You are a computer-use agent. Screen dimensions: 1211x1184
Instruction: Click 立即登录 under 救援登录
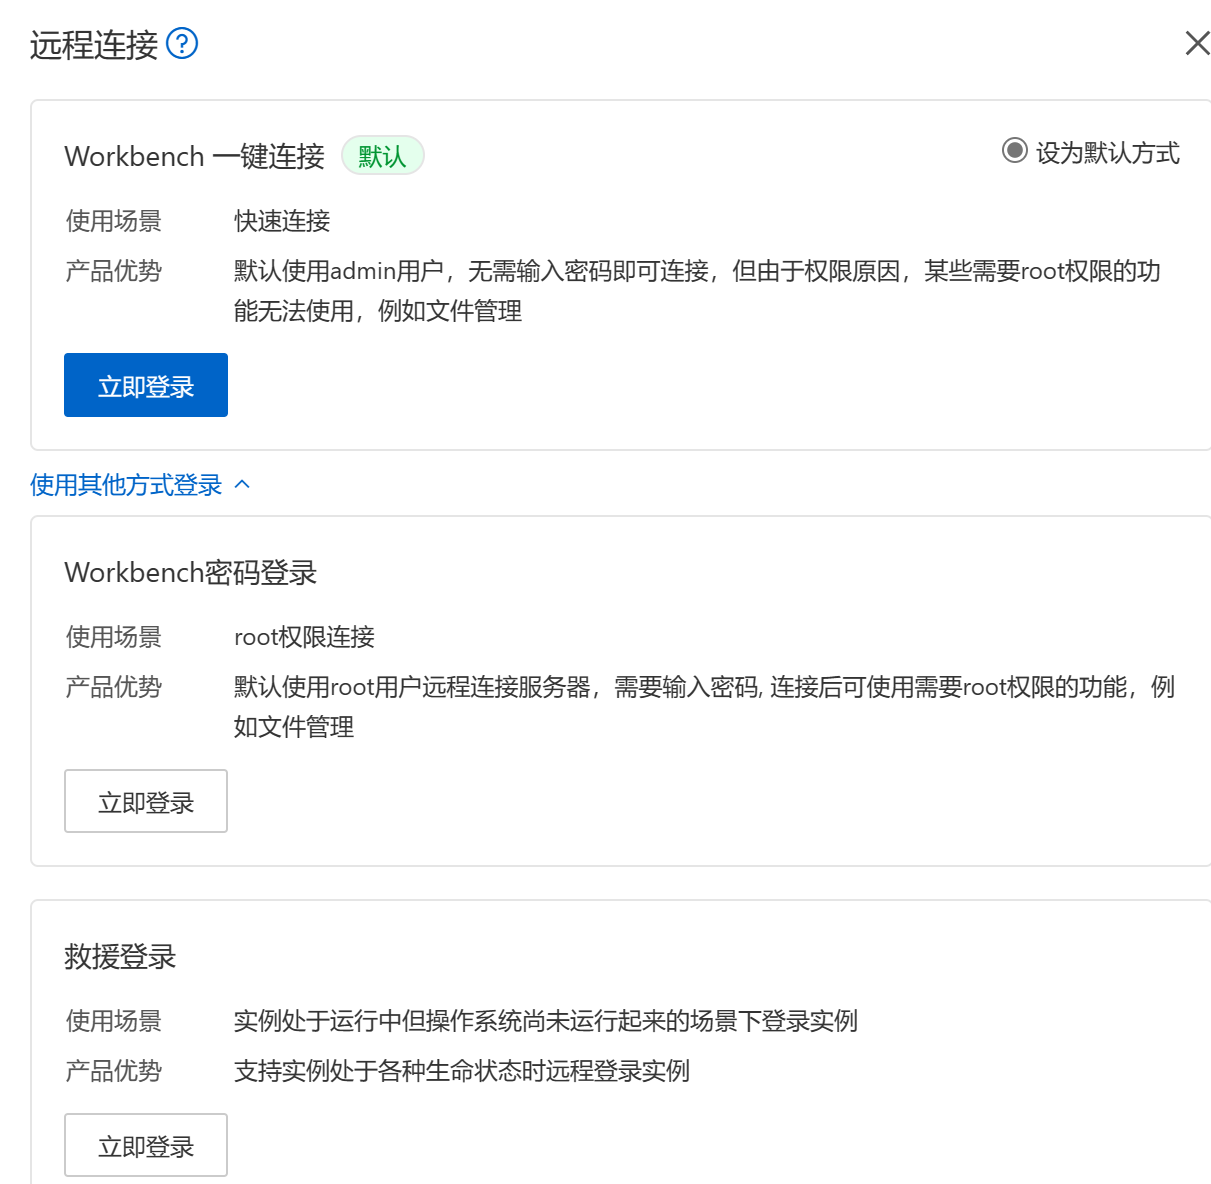click(146, 1145)
